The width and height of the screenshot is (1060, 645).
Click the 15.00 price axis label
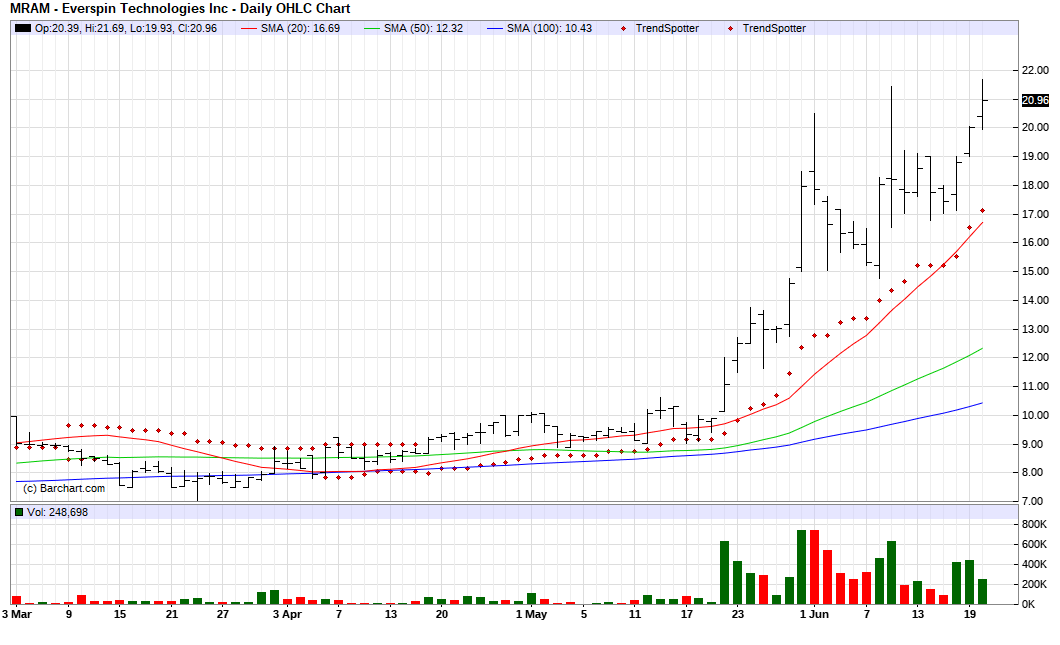pyautogui.click(x=1035, y=271)
